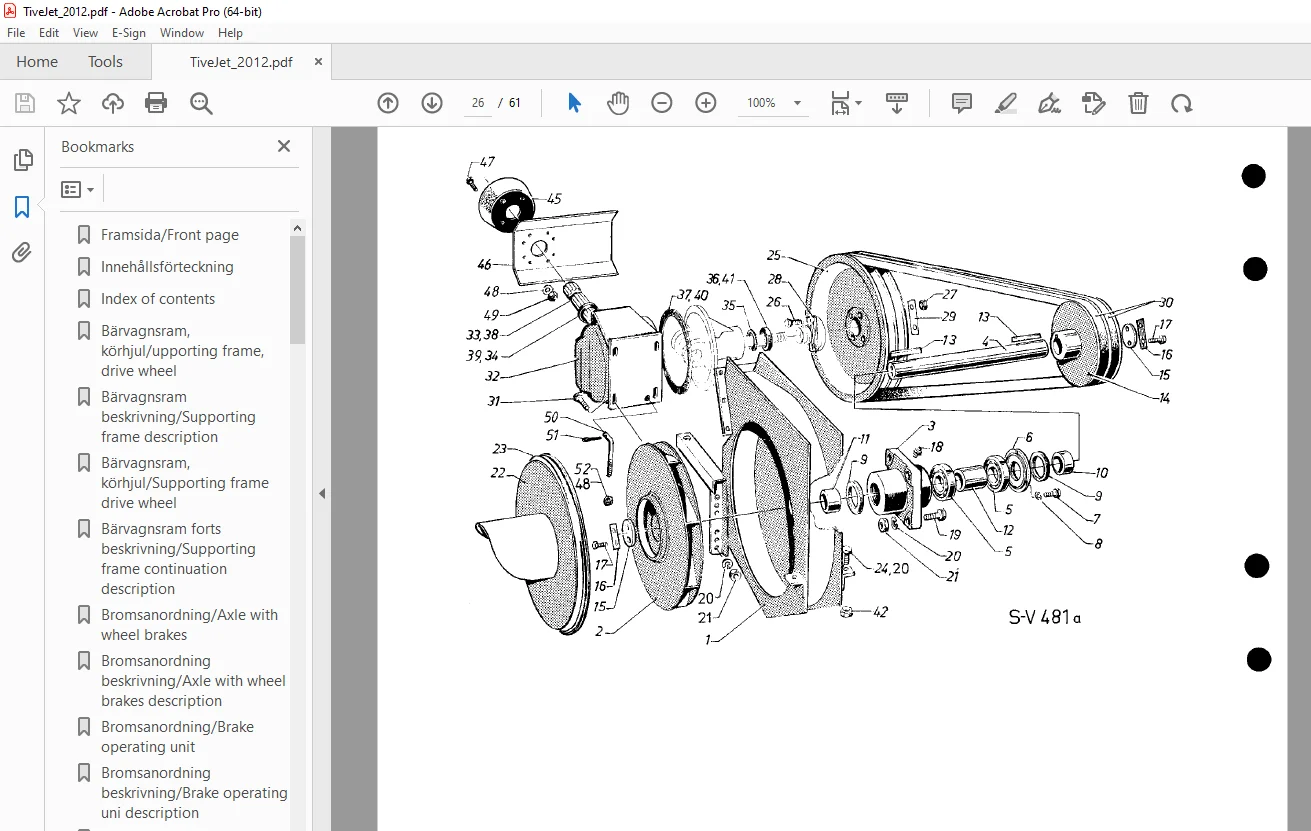The width and height of the screenshot is (1311, 831).
Task: Open the Help menu
Action: tap(230, 33)
